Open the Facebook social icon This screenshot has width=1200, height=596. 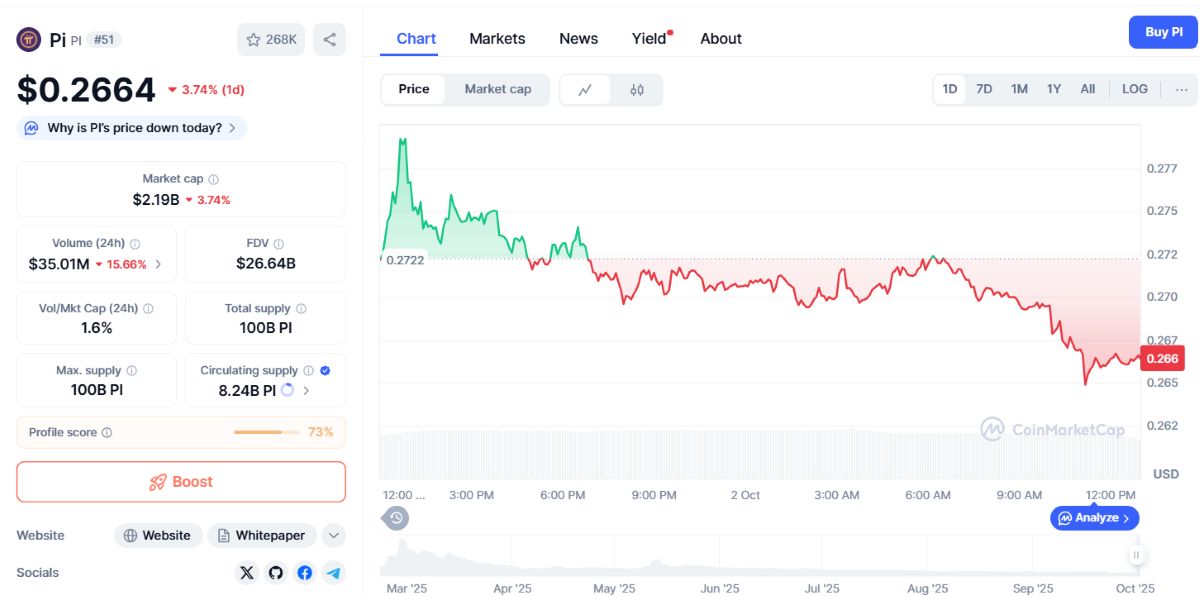(x=305, y=573)
